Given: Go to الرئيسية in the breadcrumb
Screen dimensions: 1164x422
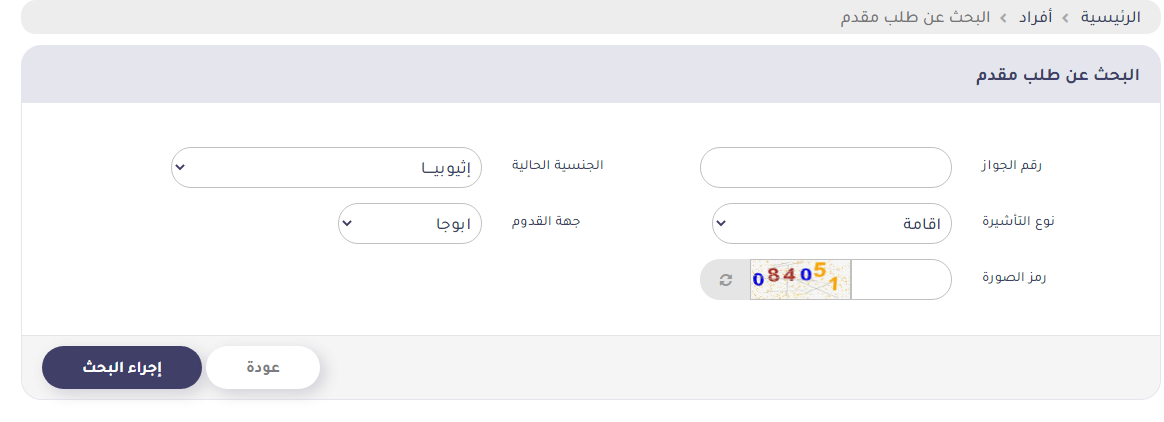Looking at the screenshot, I should point(1111,18).
